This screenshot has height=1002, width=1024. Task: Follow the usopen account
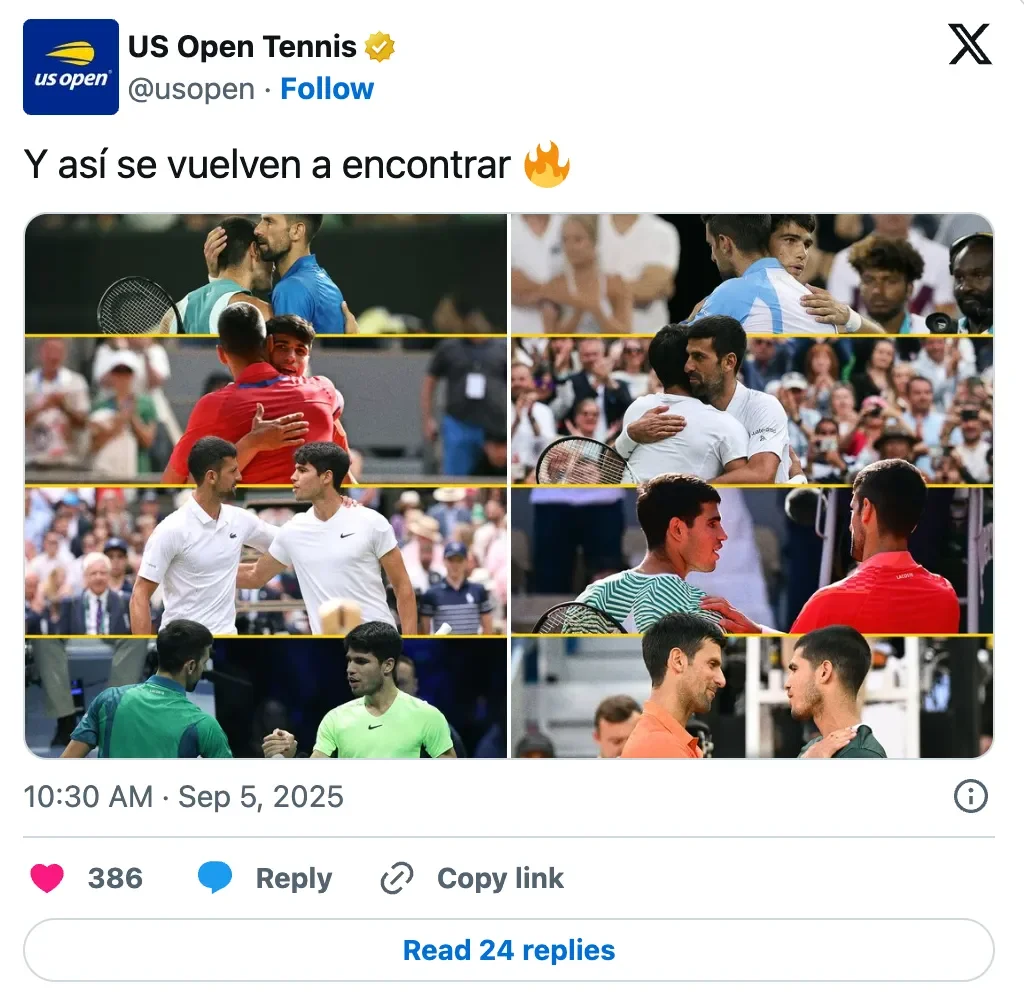(327, 89)
